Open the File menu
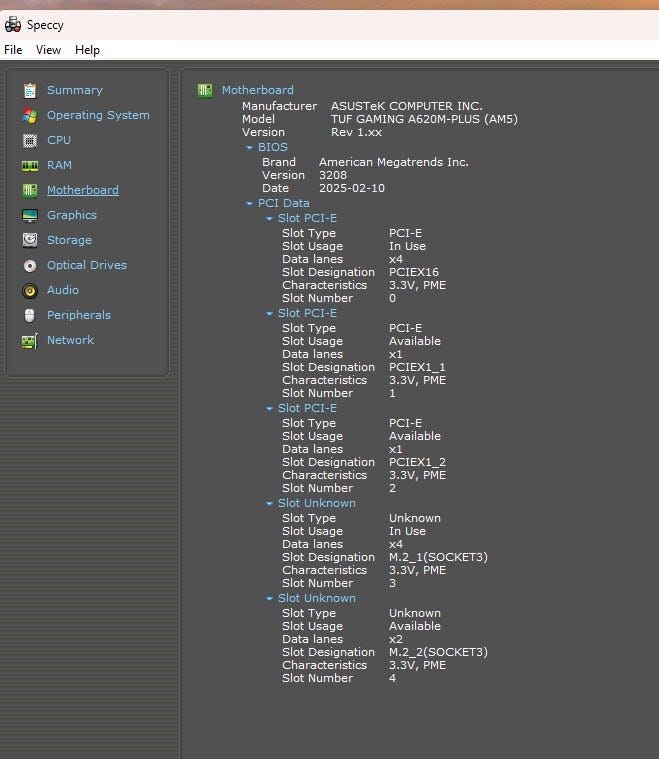The width and height of the screenshot is (659, 759). tap(13, 50)
